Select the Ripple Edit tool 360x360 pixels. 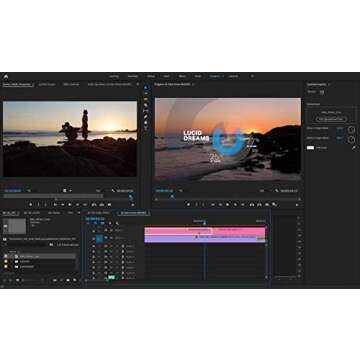coord(146,99)
